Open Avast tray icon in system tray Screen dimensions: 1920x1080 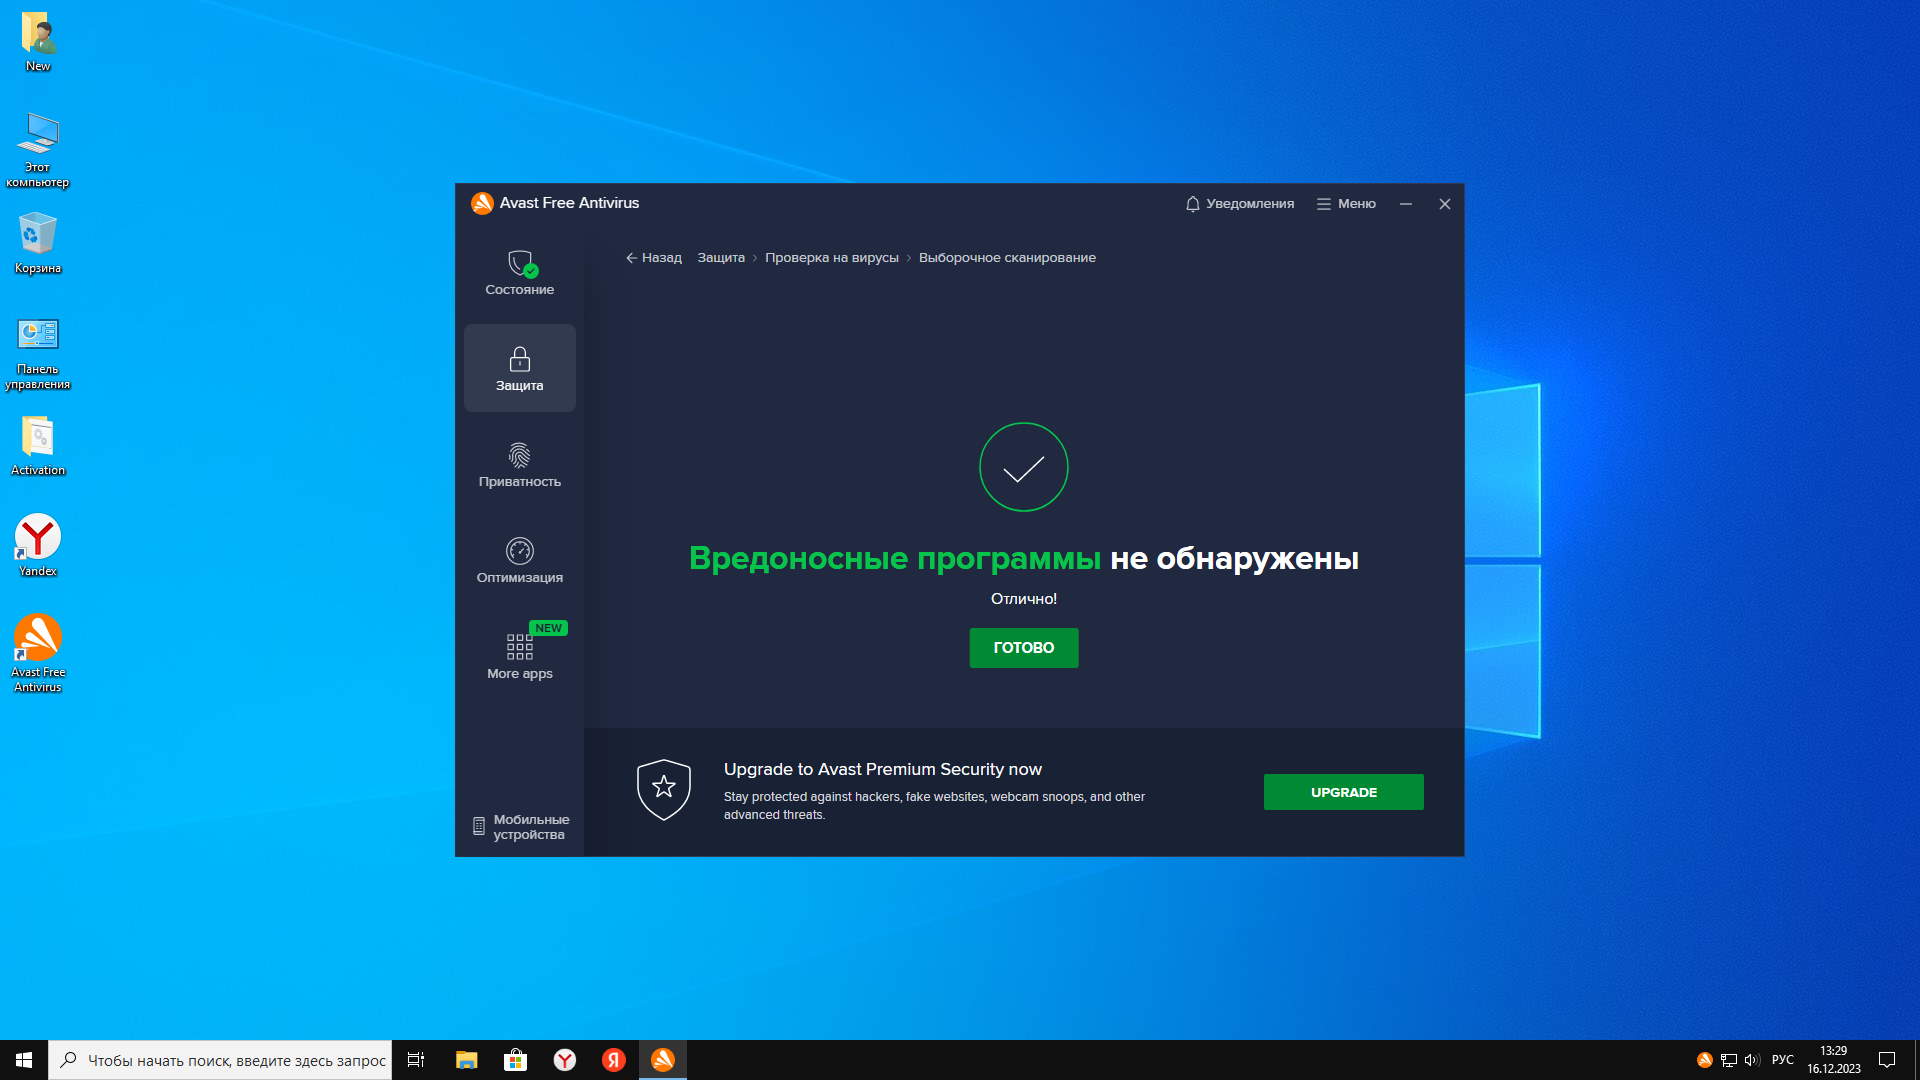[x=1704, y=1060]
